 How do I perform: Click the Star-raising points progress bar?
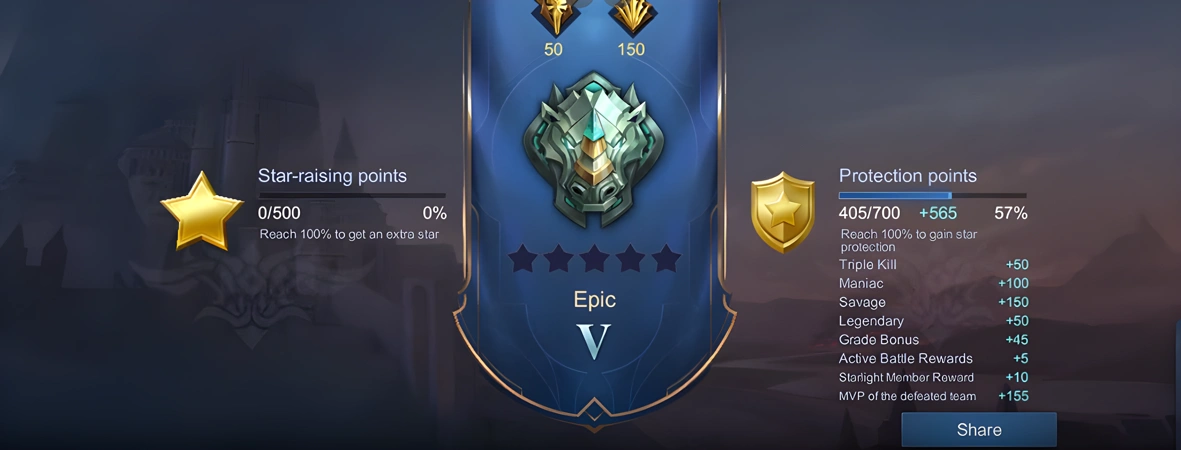click(x=352, y=196)
